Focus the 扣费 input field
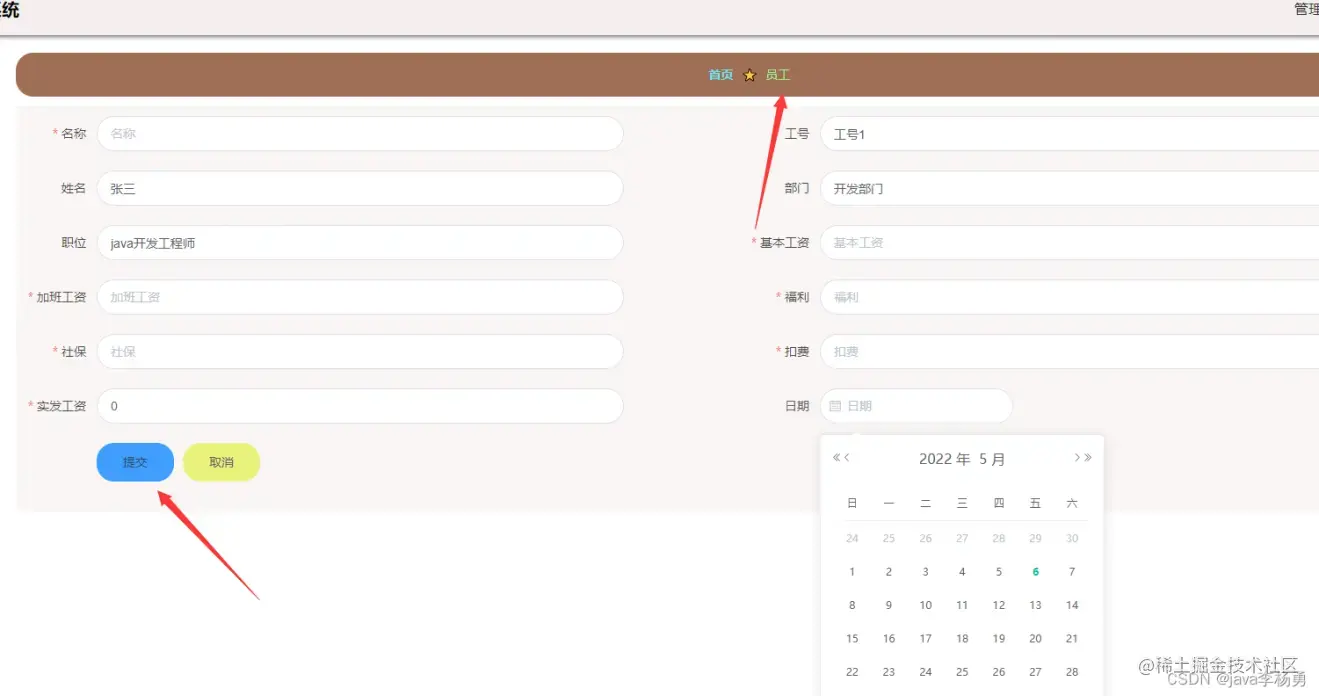Viewport: 1319px width, 696px height. tap(1069, 351)
